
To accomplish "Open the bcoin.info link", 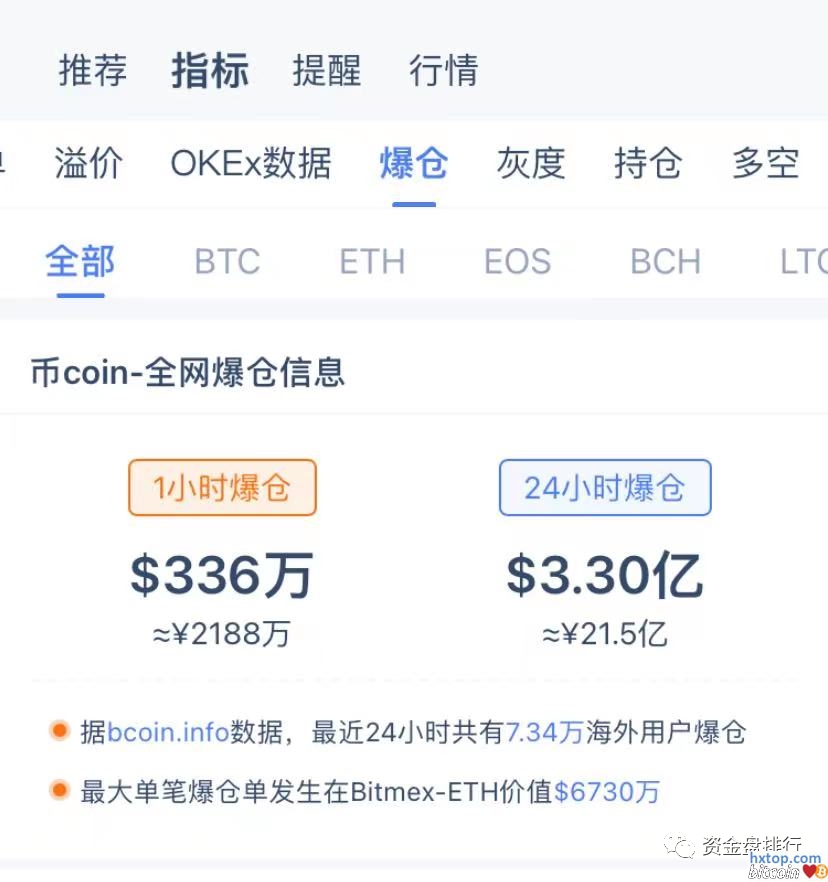I will (168, 733).
